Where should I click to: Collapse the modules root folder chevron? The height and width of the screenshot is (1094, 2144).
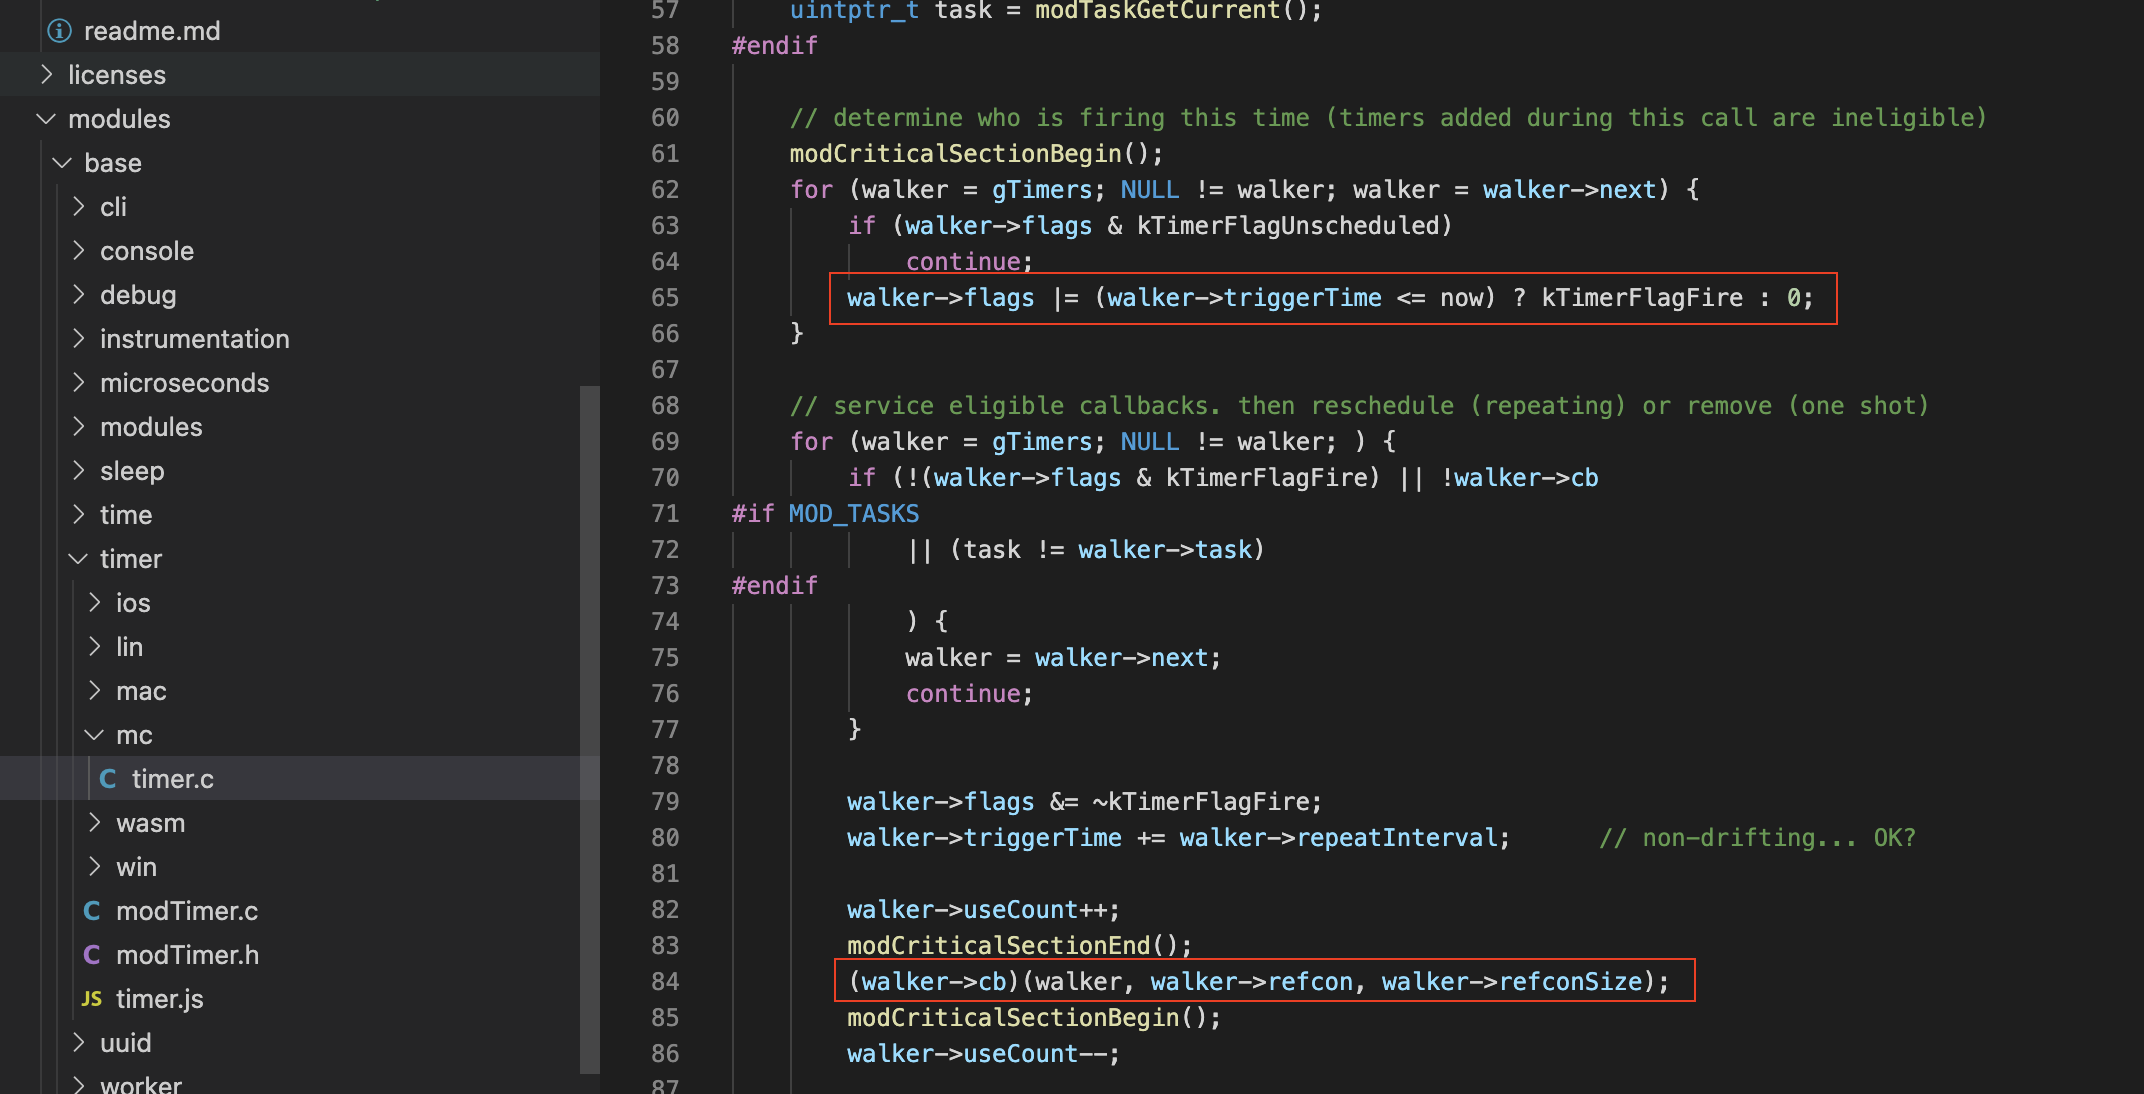46,119
